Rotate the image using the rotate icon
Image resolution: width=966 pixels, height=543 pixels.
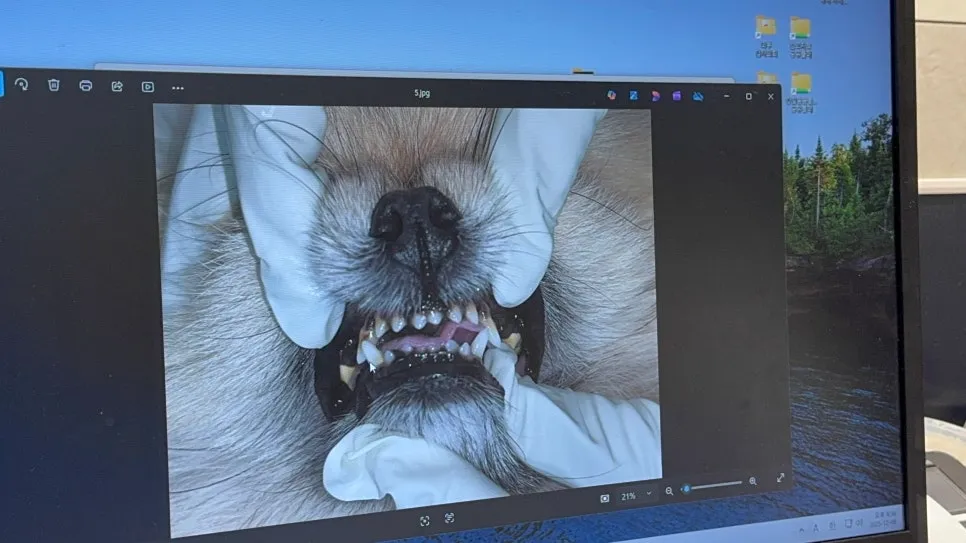22,84
